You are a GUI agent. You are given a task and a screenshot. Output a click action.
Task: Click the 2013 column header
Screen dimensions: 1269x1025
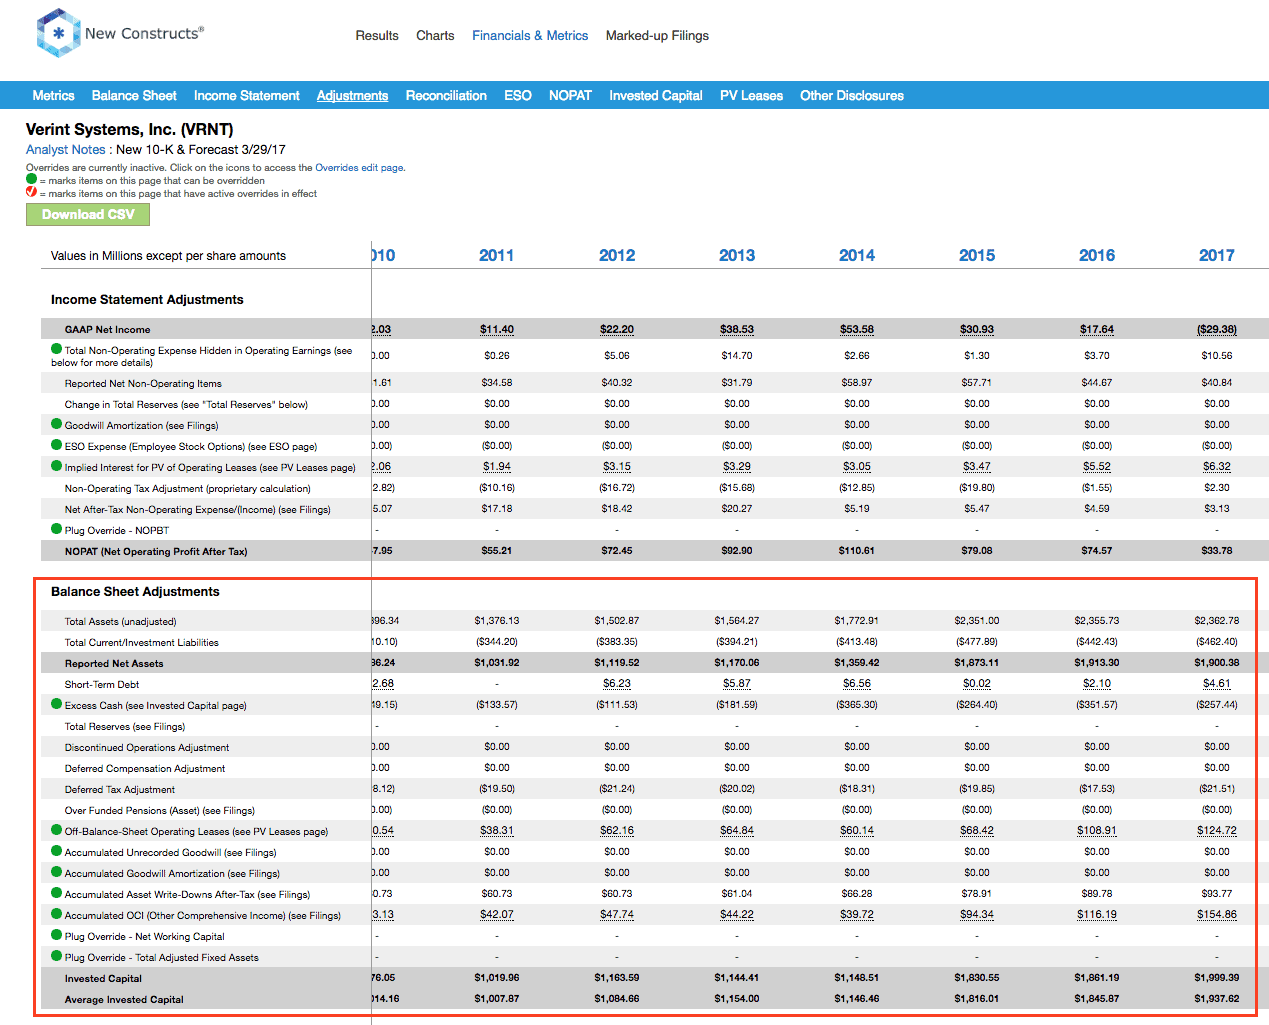(737, 255)
